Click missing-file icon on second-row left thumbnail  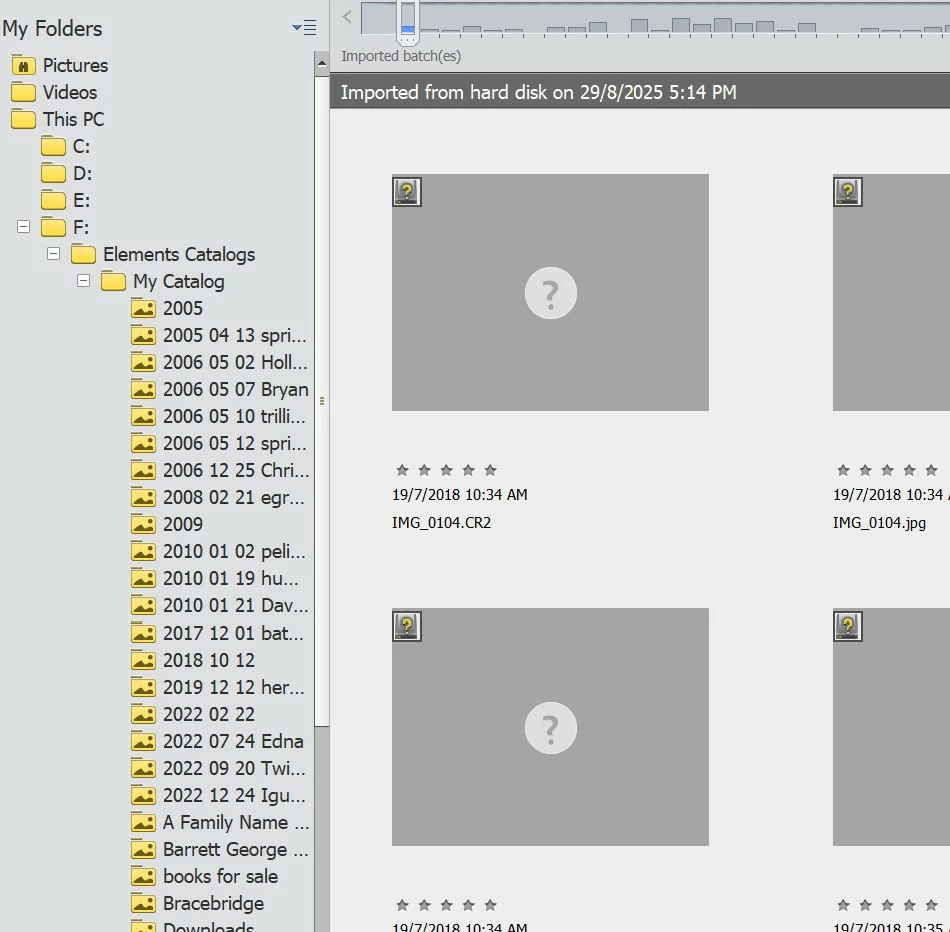407,627
